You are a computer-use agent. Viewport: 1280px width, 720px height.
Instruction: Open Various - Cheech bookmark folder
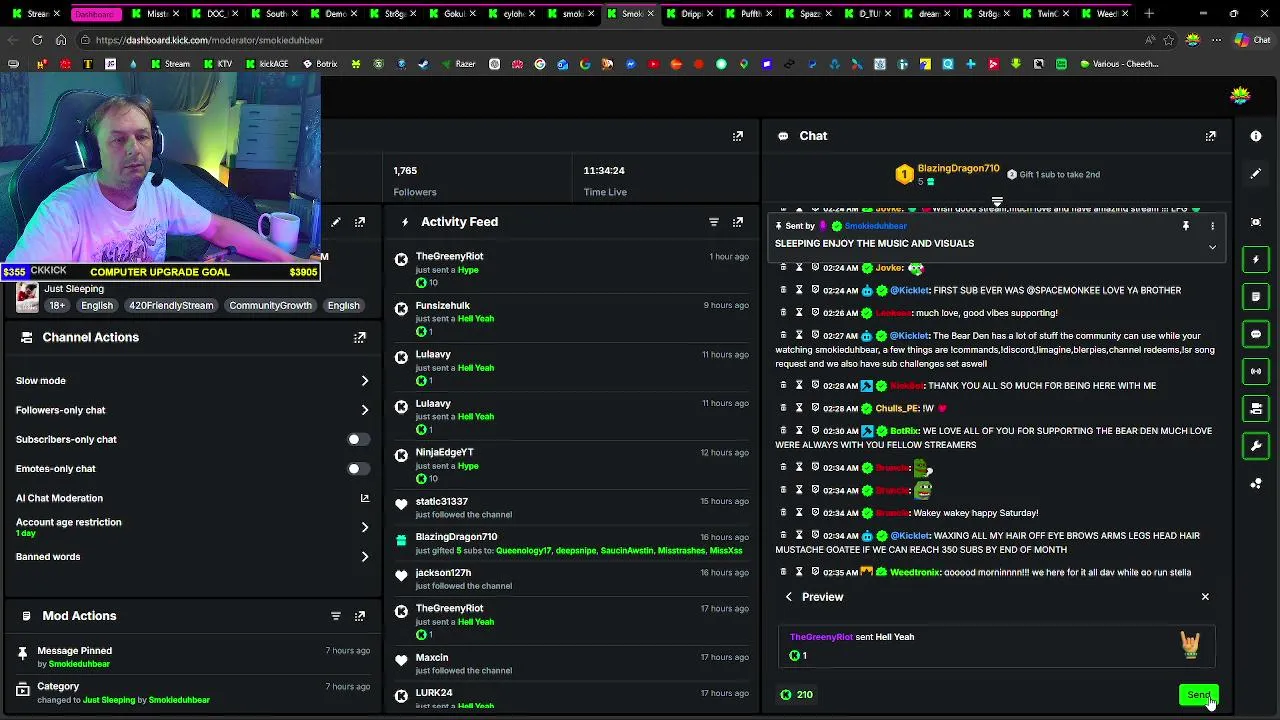tap(1118, 64)
